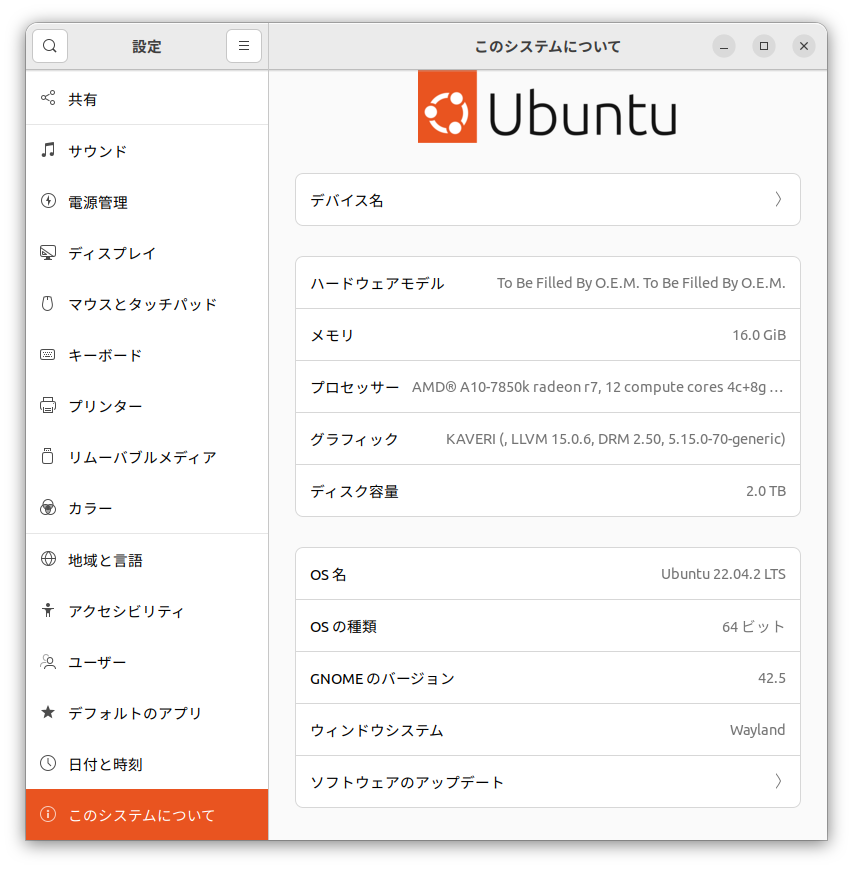
Task: Click the マウスとタッチパッド icon
Action: tap(48, 304)
